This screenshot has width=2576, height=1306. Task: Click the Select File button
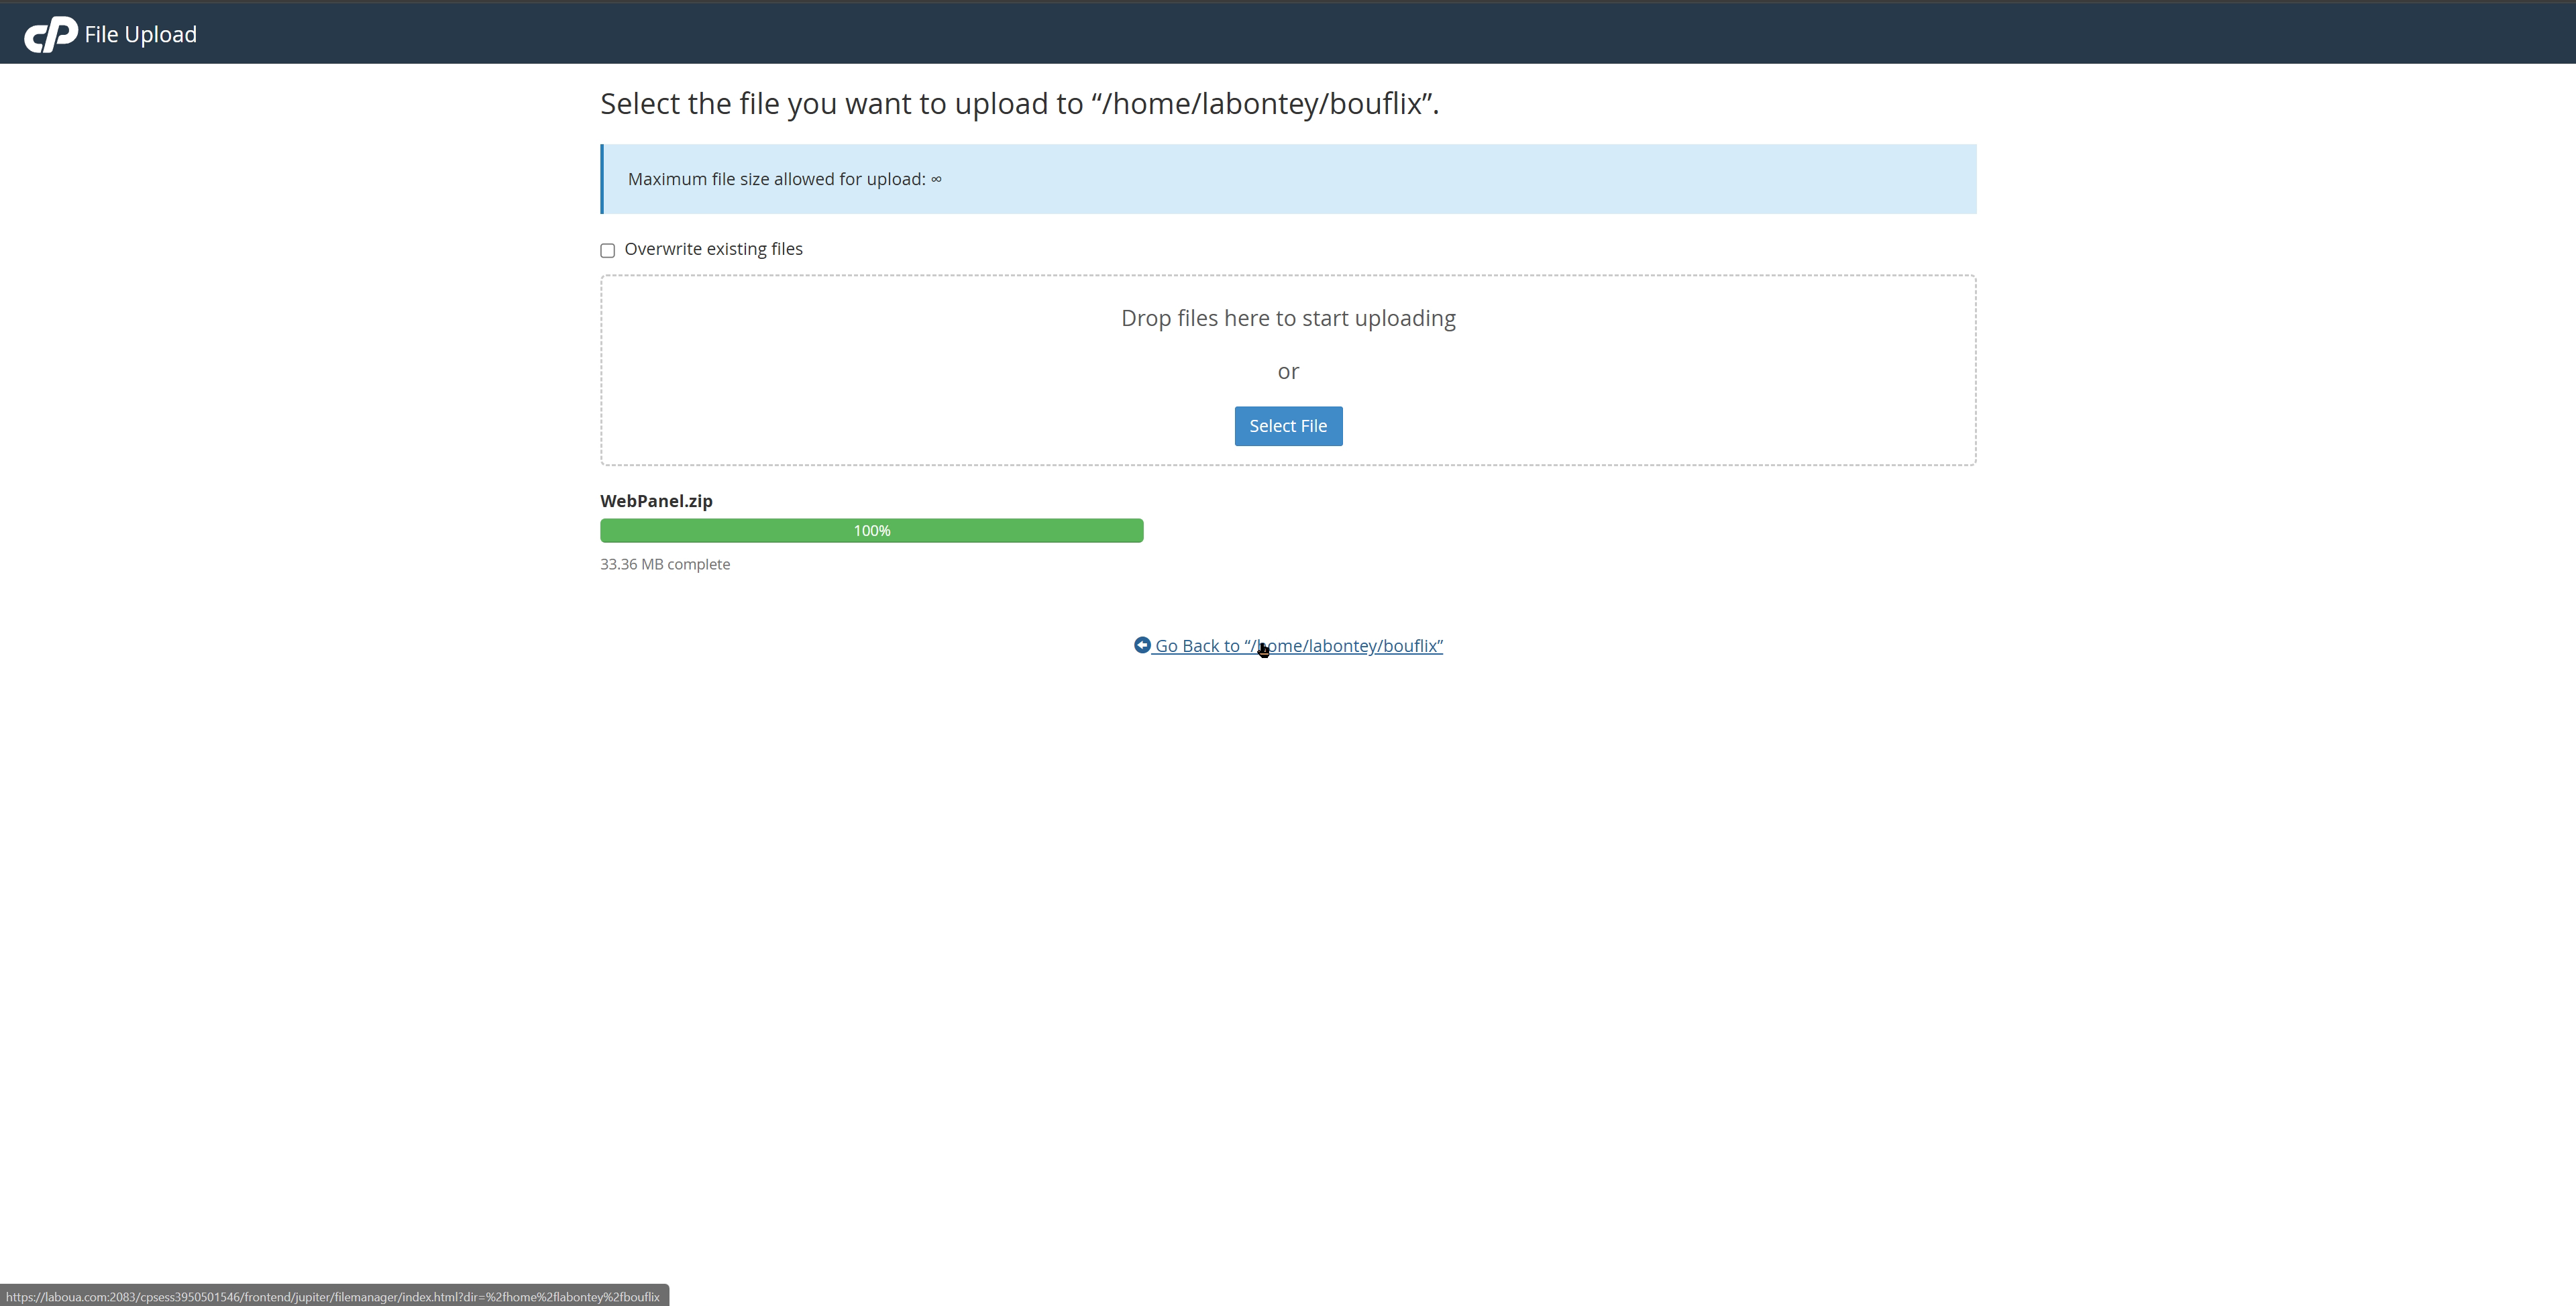coord(1288,426)
